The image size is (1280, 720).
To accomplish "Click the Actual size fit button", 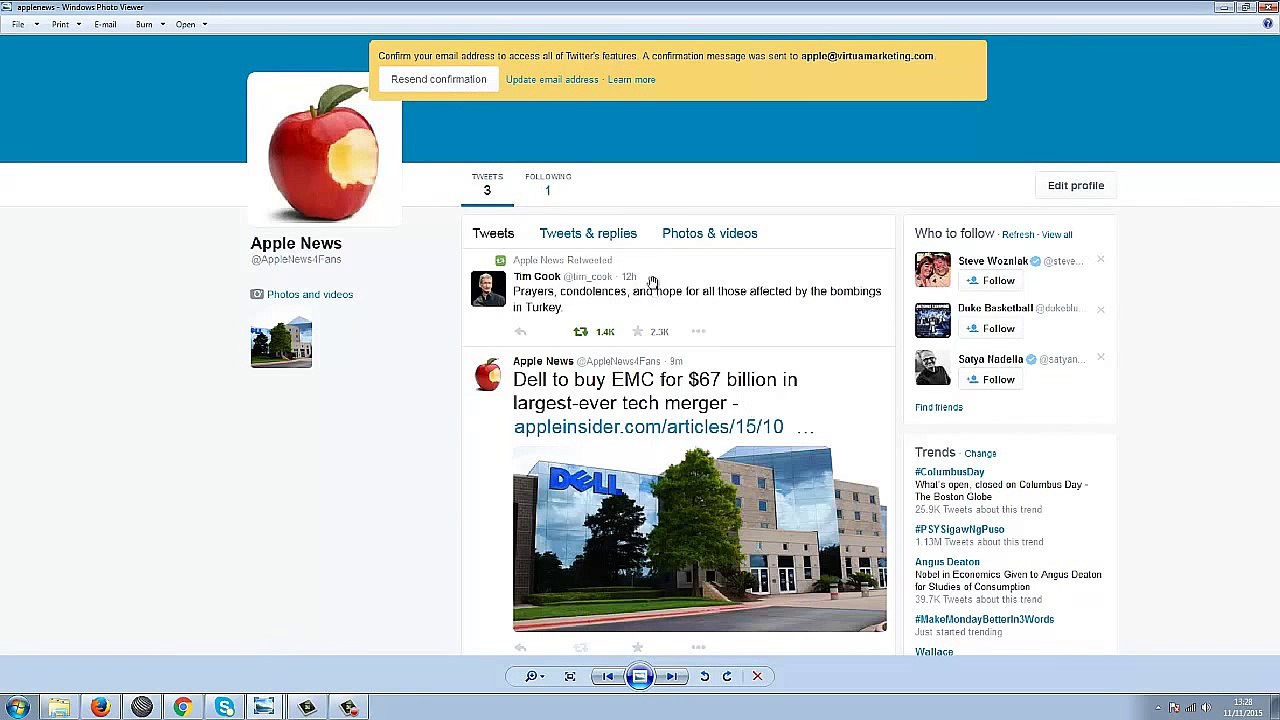I will click(570, 677).
